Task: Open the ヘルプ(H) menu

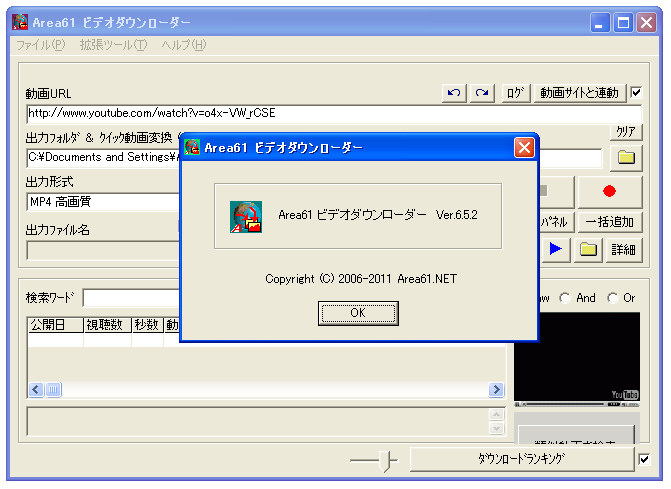Action: point(184,45)
